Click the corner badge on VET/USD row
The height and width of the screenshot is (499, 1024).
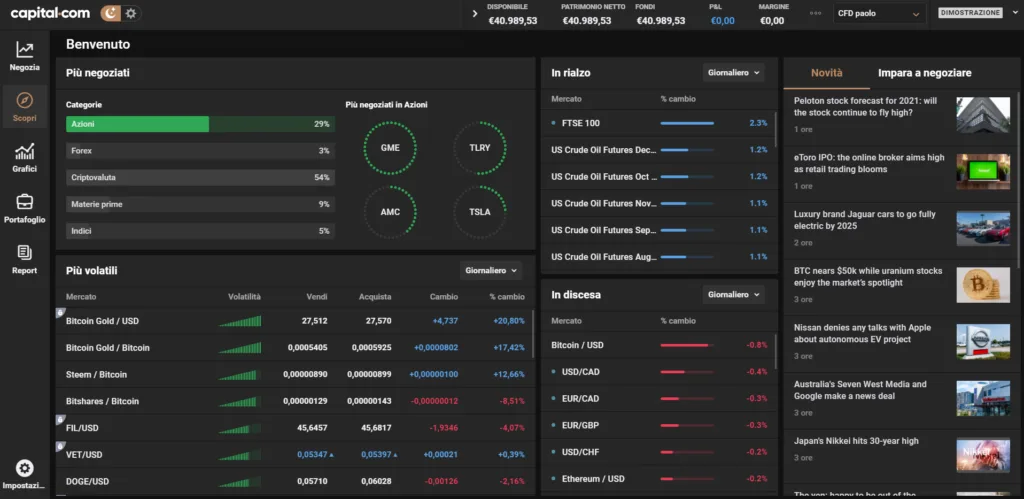tap(59, 446)
